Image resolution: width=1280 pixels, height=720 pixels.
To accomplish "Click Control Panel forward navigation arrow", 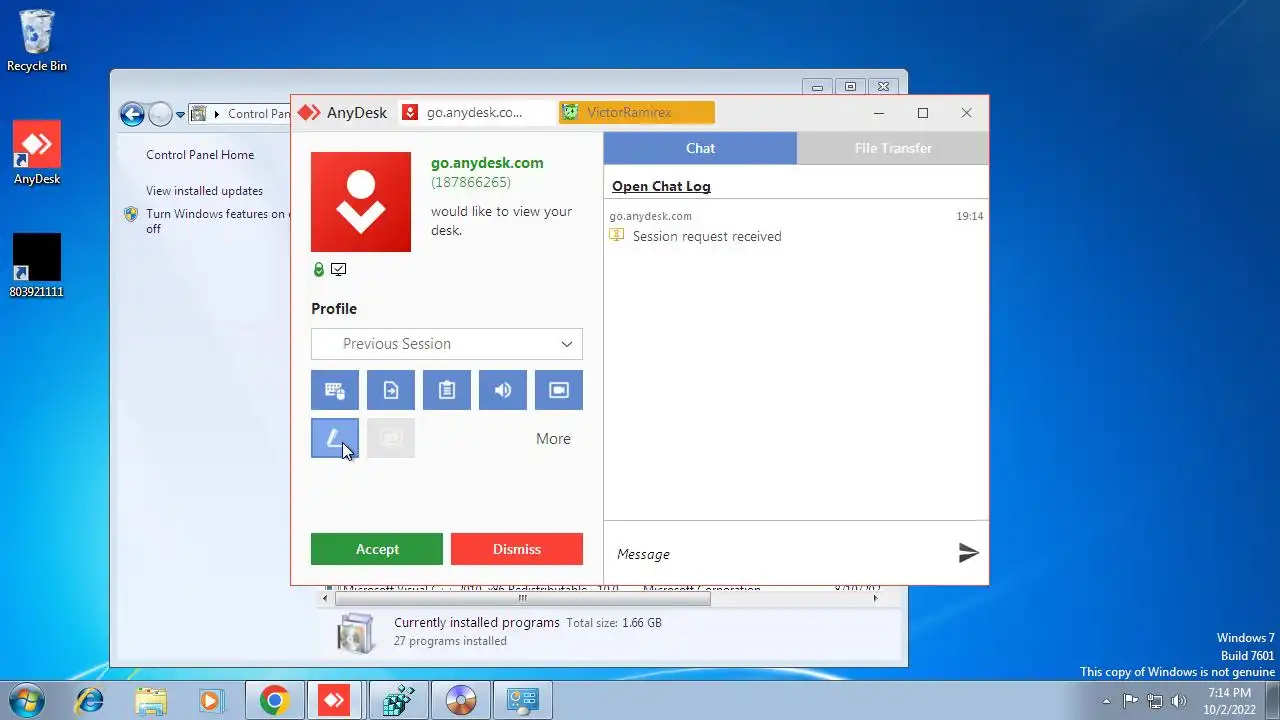I will tap(160, 114).
